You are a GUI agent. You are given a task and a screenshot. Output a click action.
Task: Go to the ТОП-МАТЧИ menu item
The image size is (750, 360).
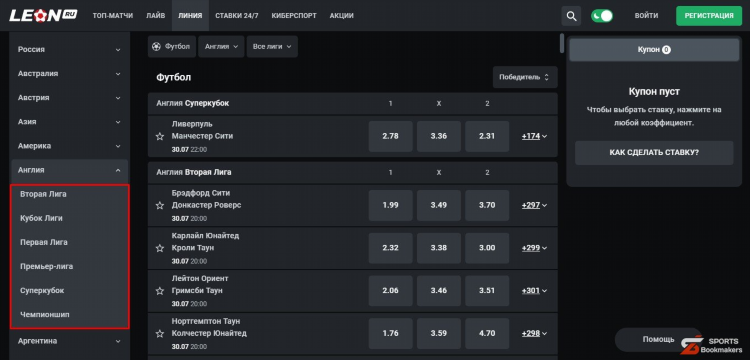click(113, 16)
